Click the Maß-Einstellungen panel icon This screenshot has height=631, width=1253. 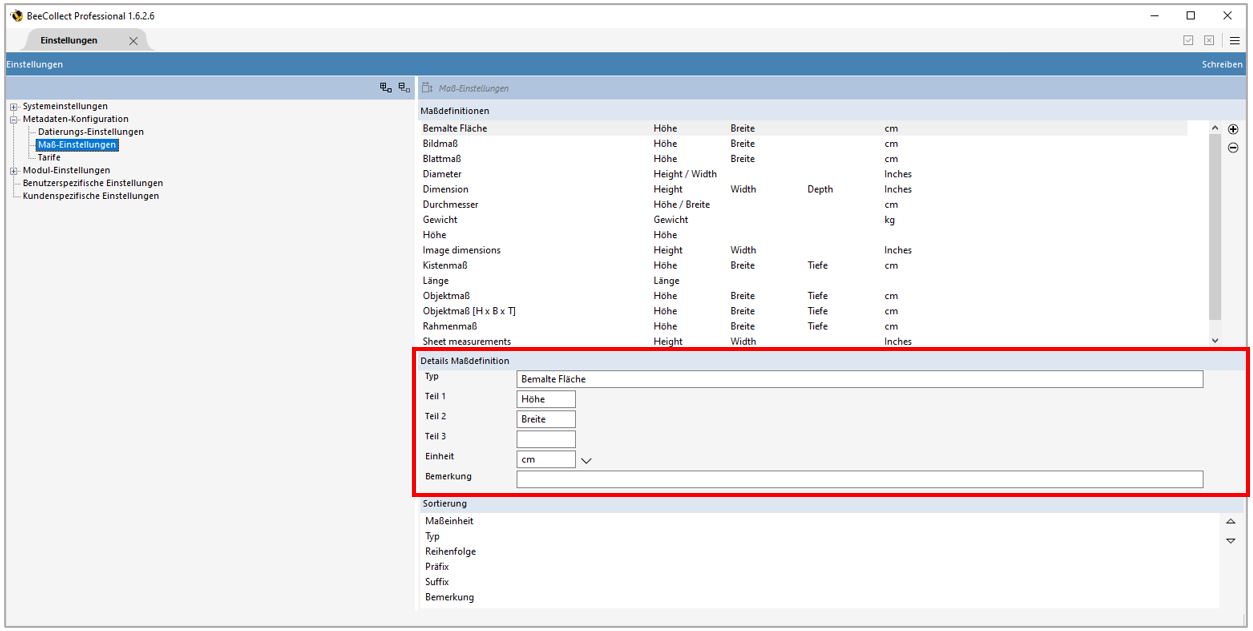click(427, 88)
